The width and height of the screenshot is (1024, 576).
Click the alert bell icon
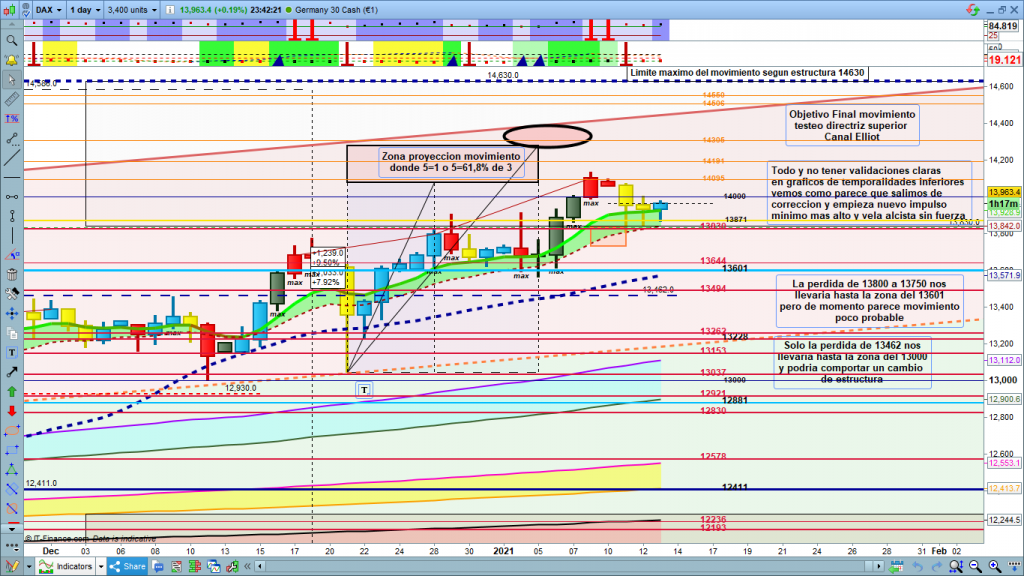[11, 60]
